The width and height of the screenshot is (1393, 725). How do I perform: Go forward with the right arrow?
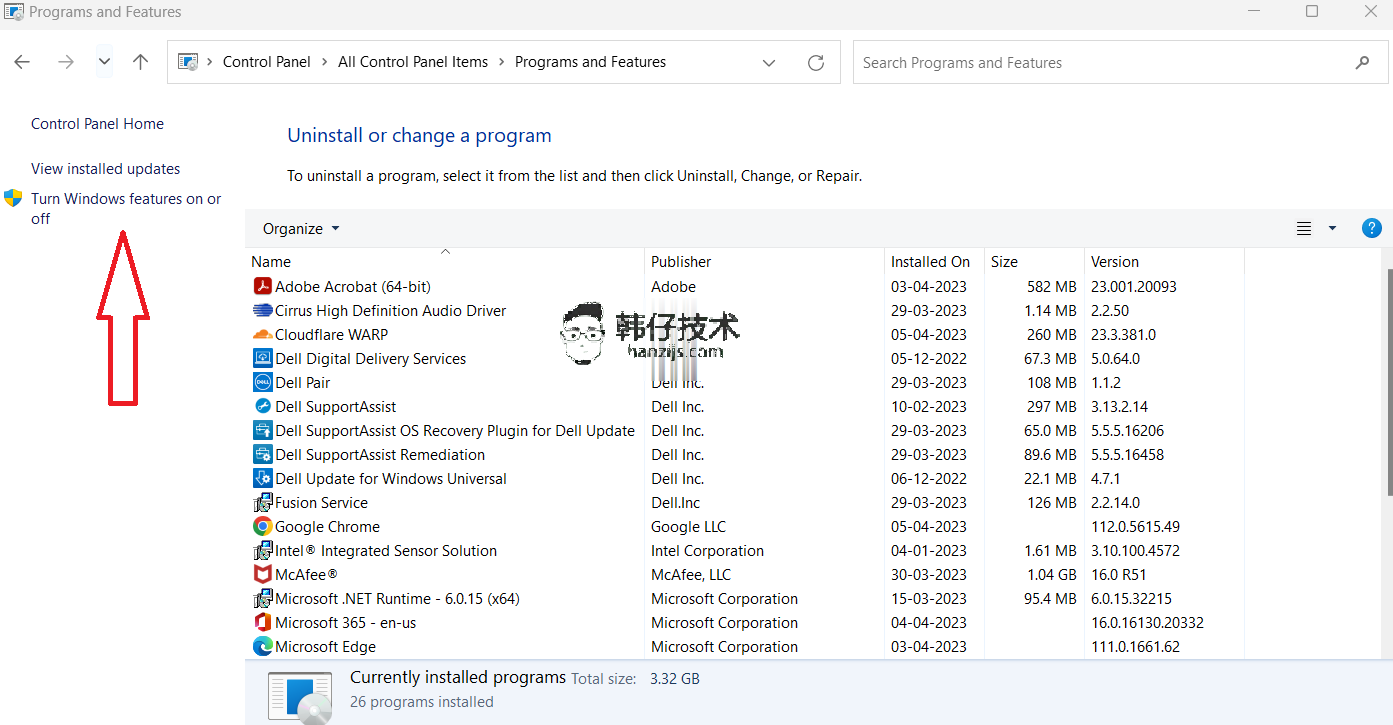66,62
